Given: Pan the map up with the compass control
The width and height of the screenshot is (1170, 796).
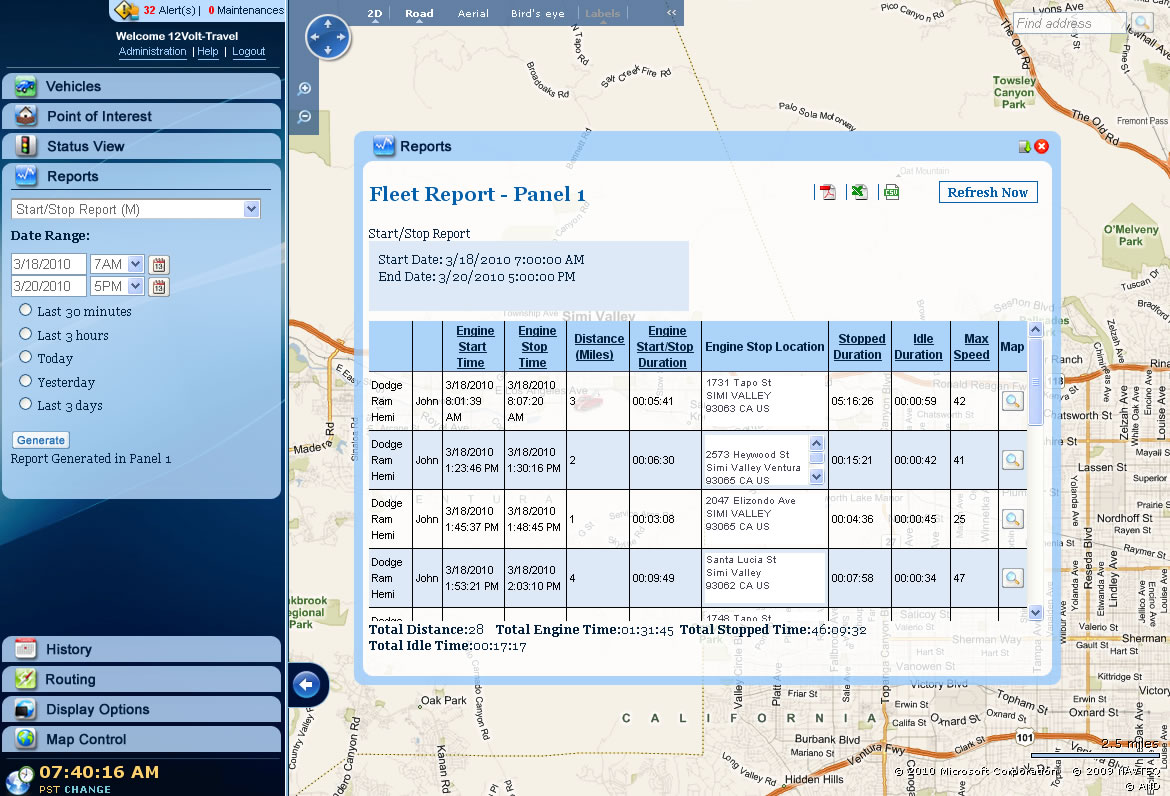Looking at the screenshot, I should coord(328,24).
